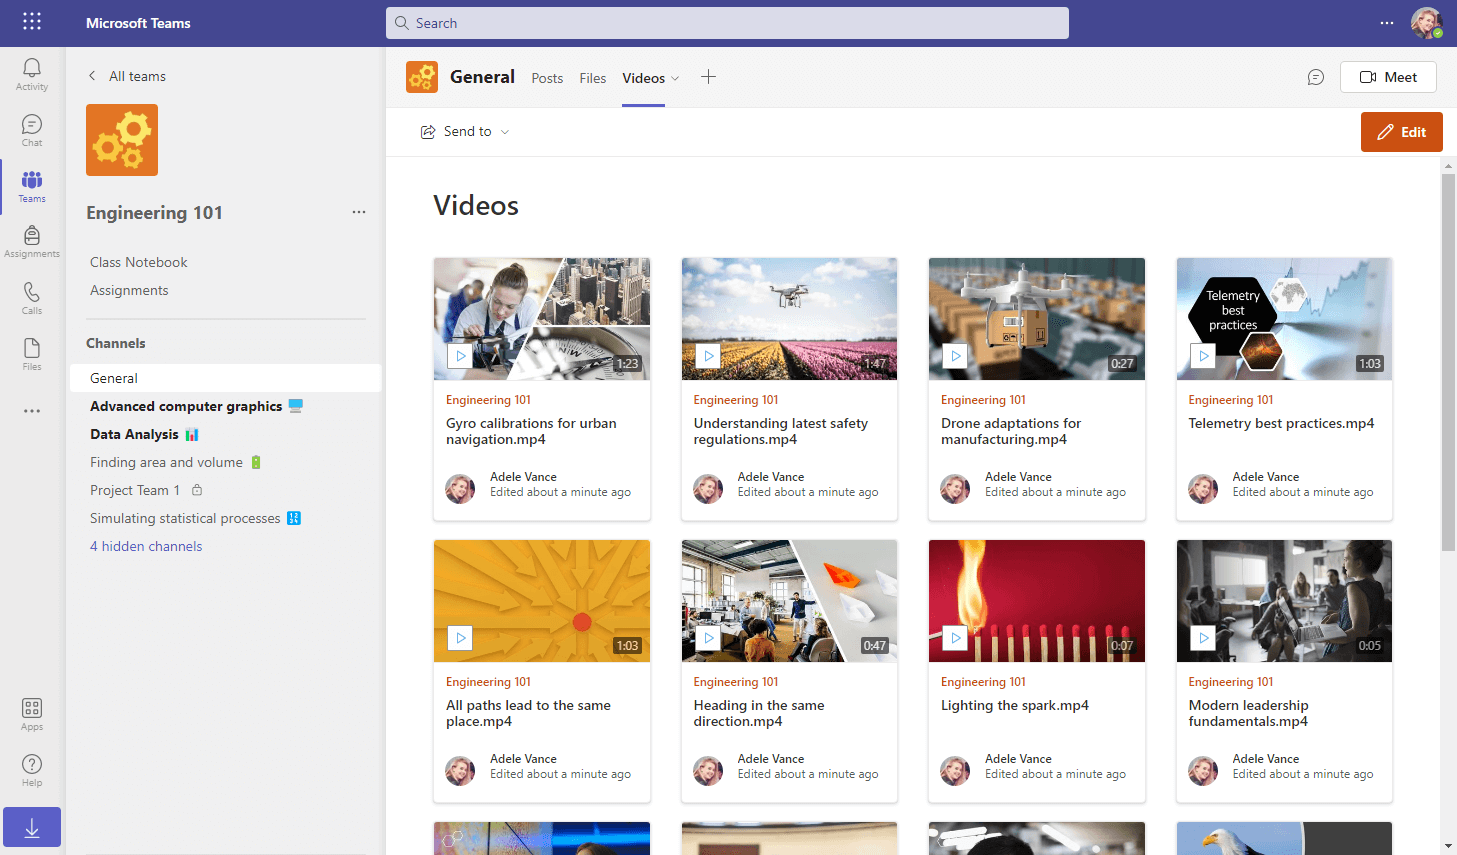Open the Send to dropdown
This screenshot has width=1457, height=855.
click(x=465, y=131)
